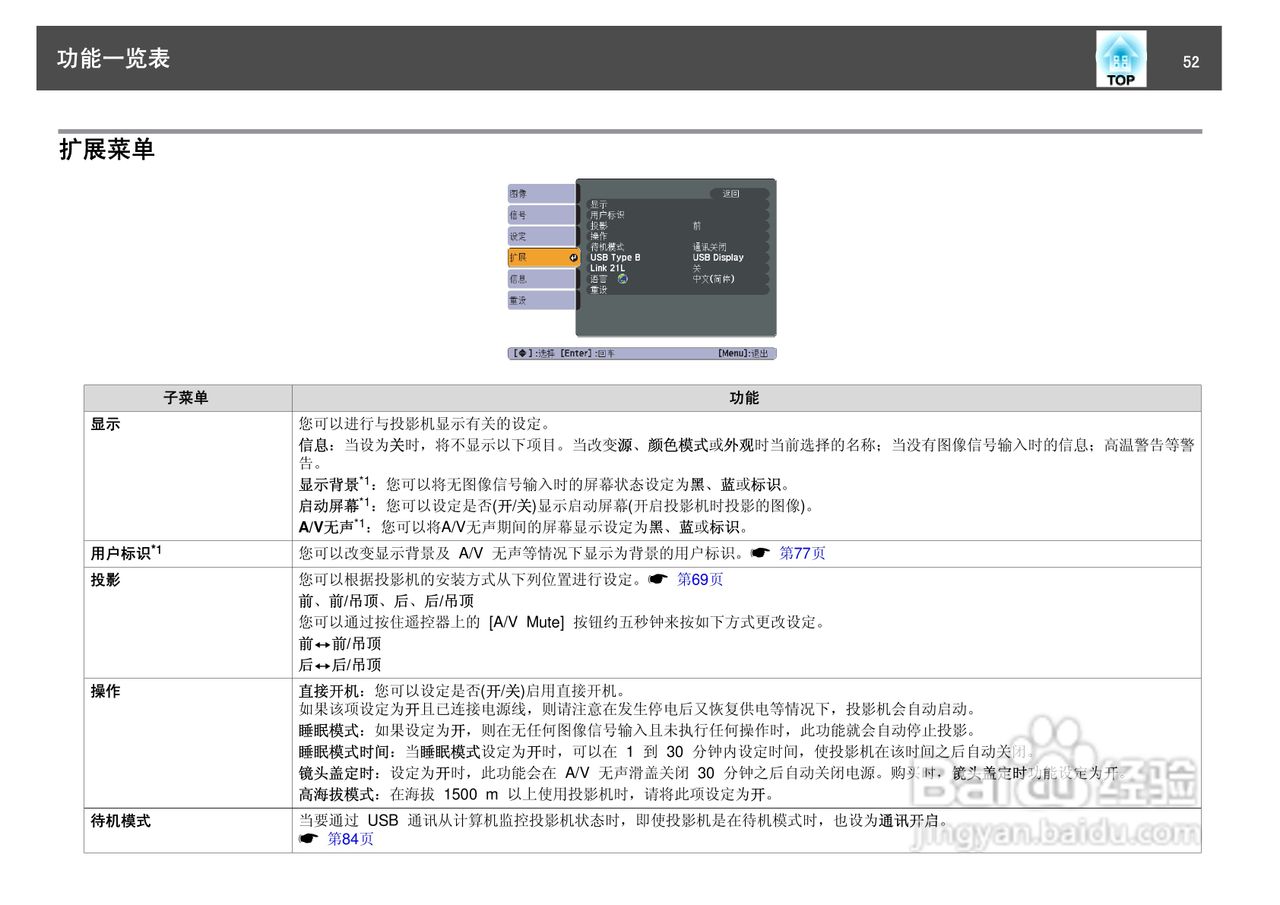1280x905 pixels.
Task: Click the 子菜单 column header
Action: tap(186, 398)
